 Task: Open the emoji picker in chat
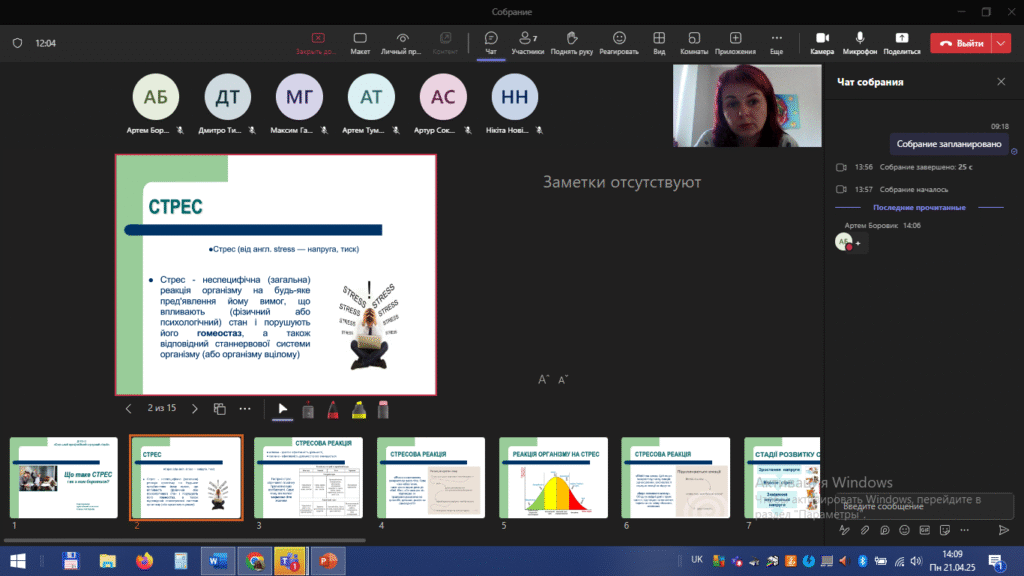tap(904, 530)
